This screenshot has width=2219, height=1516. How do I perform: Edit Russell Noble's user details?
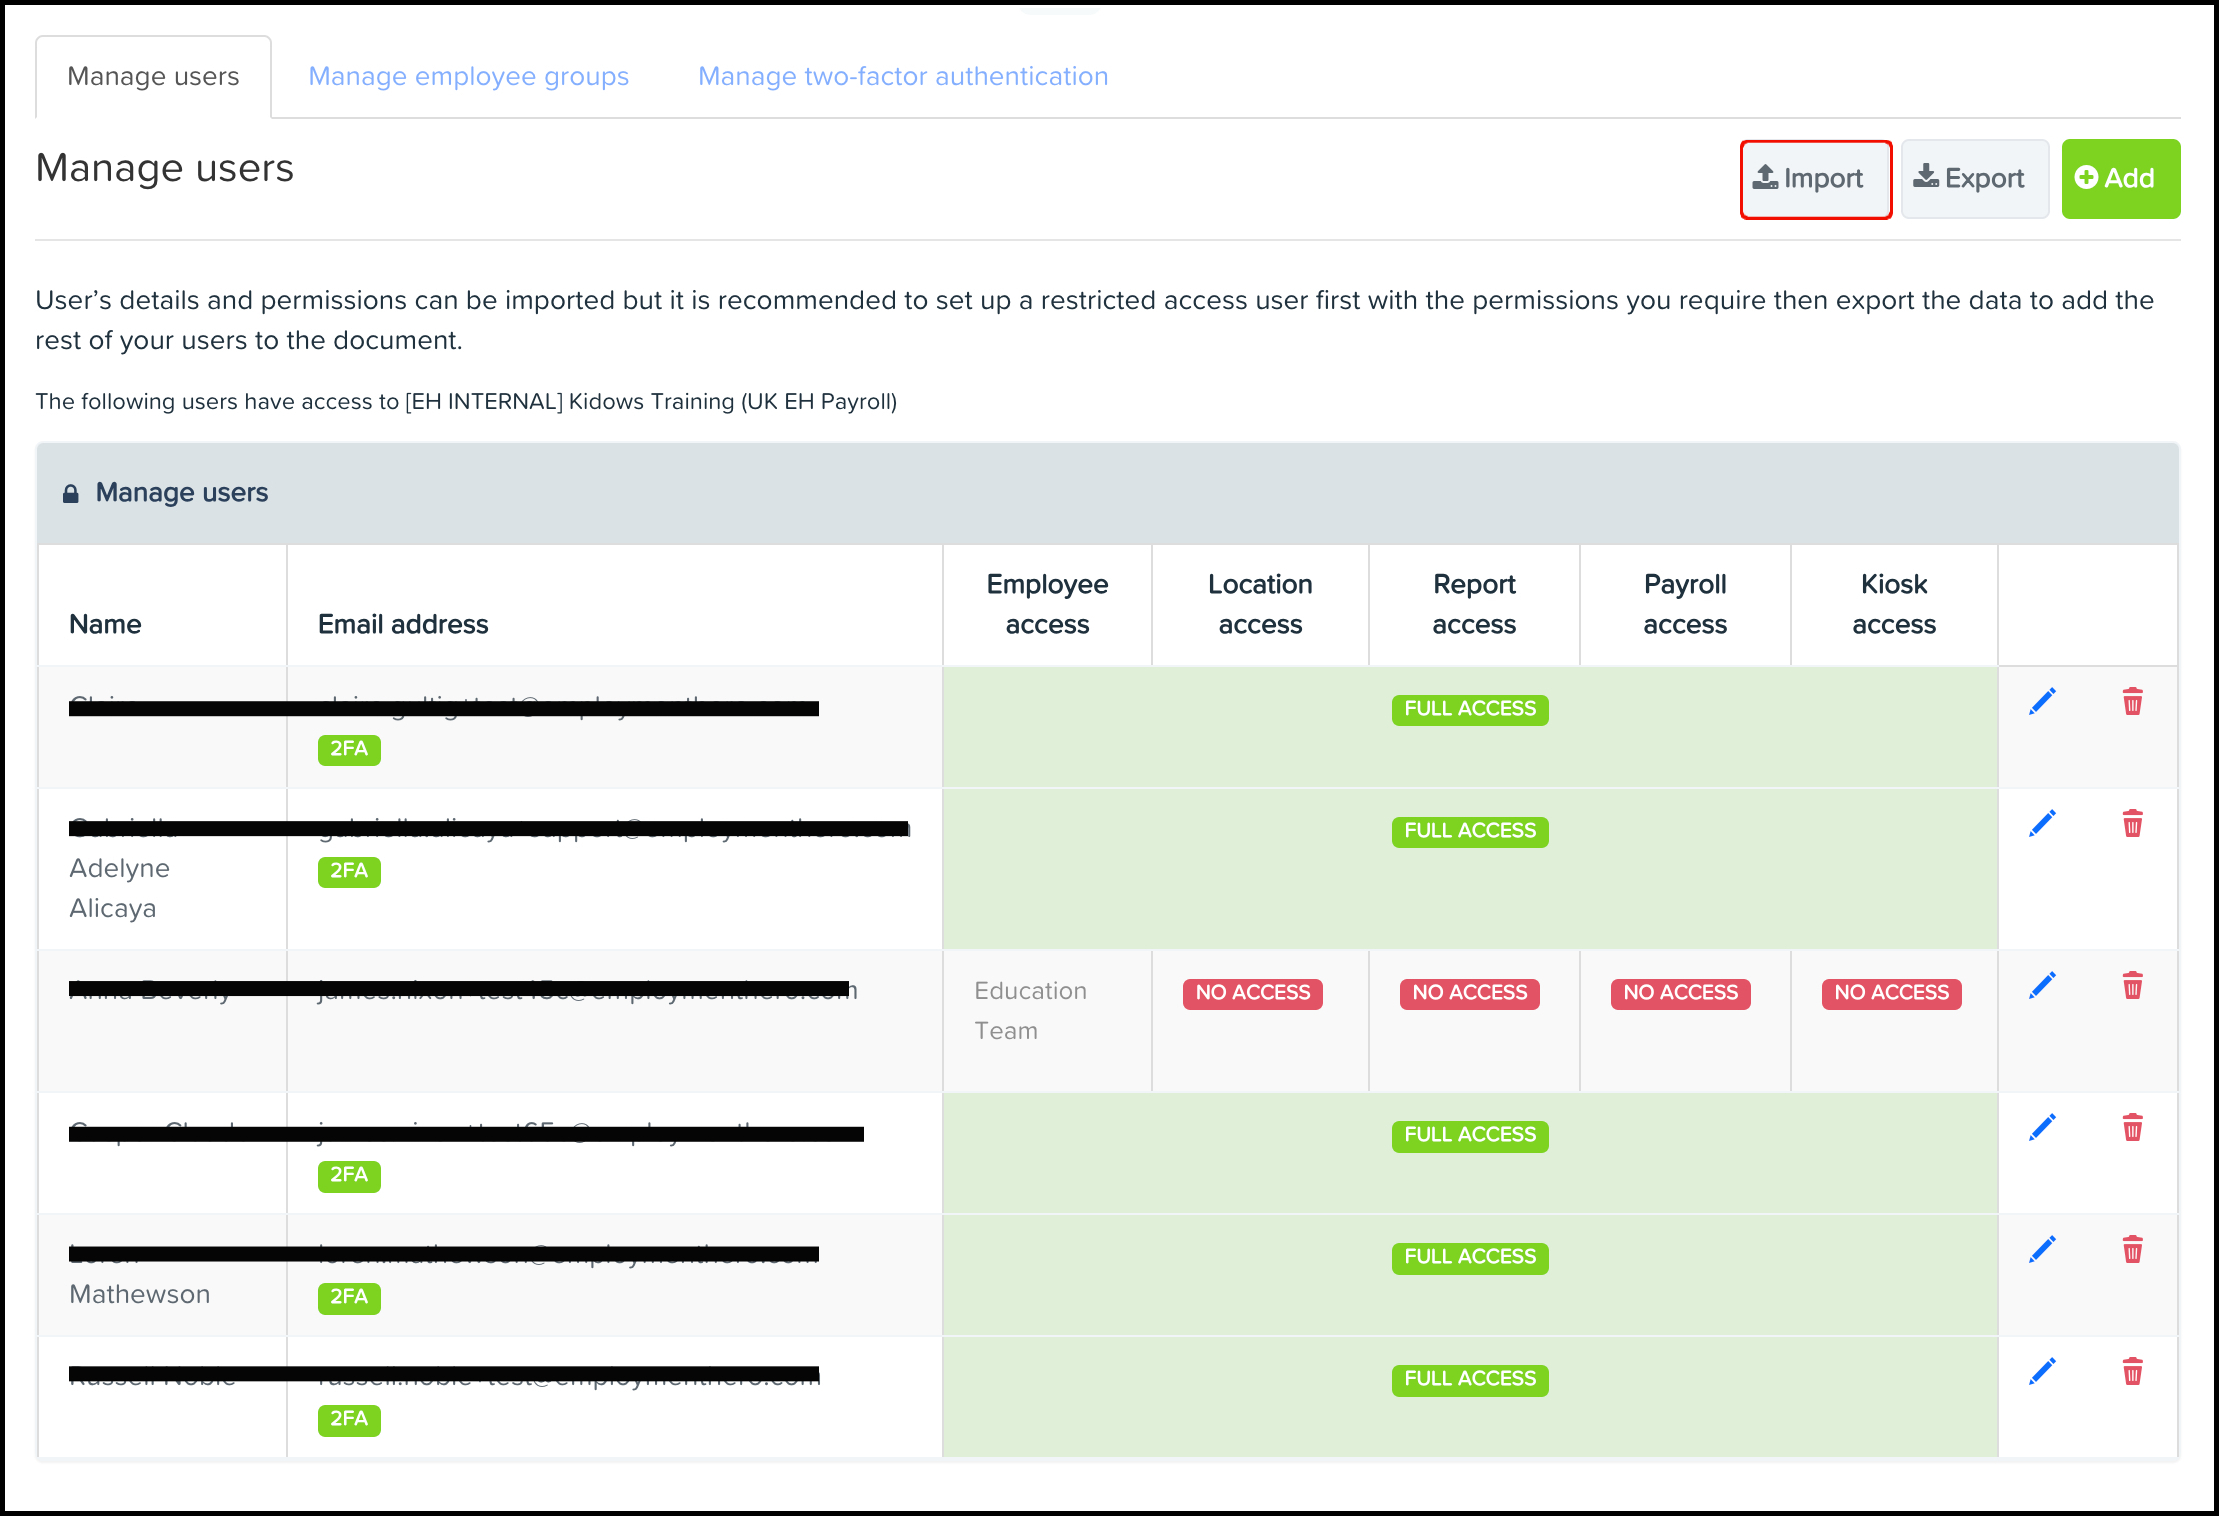[2042, 1370]
